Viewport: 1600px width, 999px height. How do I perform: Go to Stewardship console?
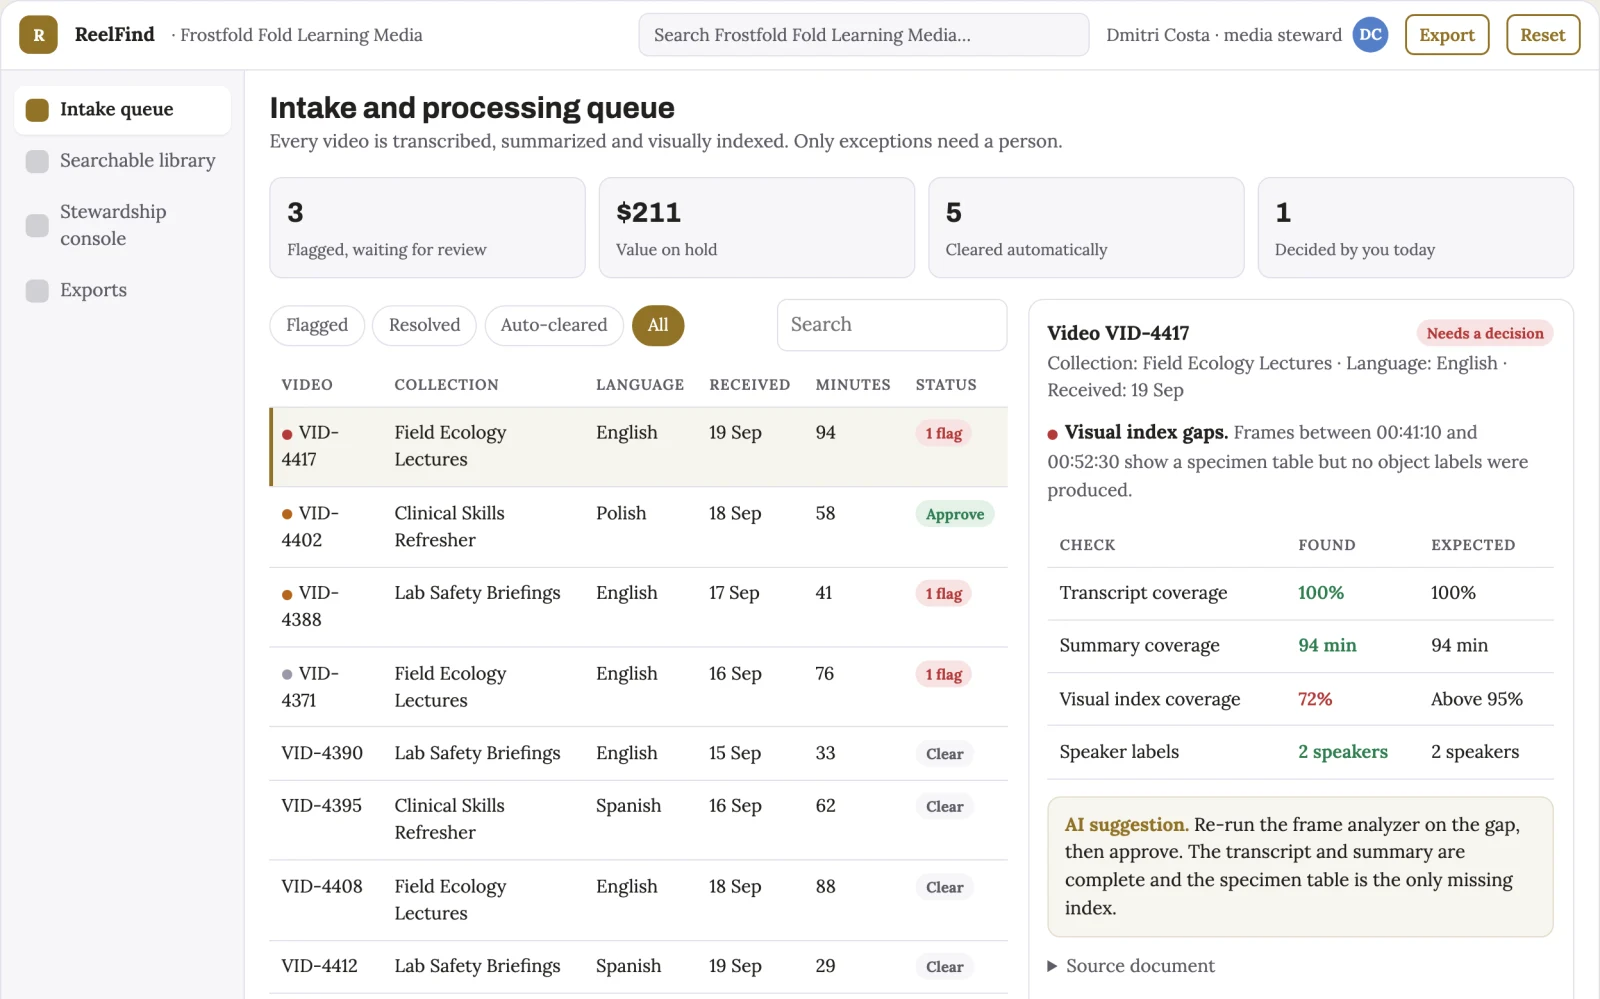pos(123,225)
